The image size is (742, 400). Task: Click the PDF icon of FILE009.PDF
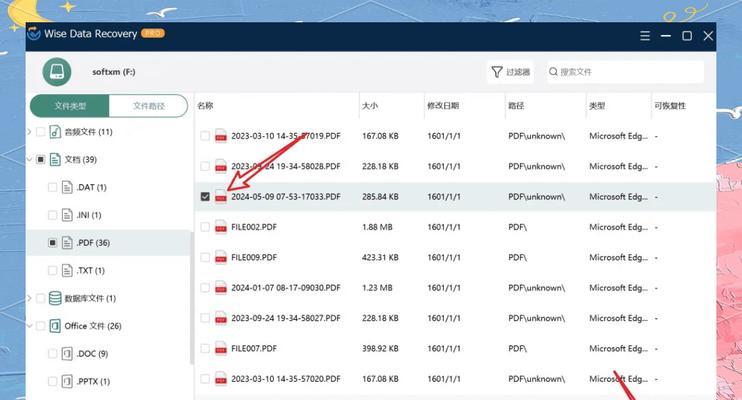tap(221, 258)
